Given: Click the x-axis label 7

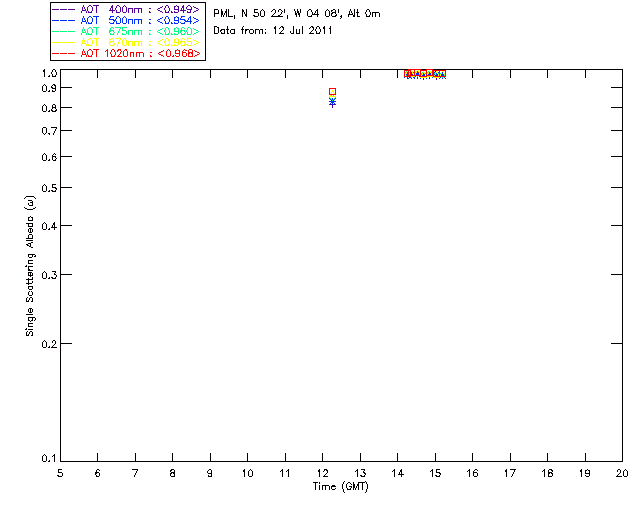Looking at the screenshot, I should pos(135,473).
